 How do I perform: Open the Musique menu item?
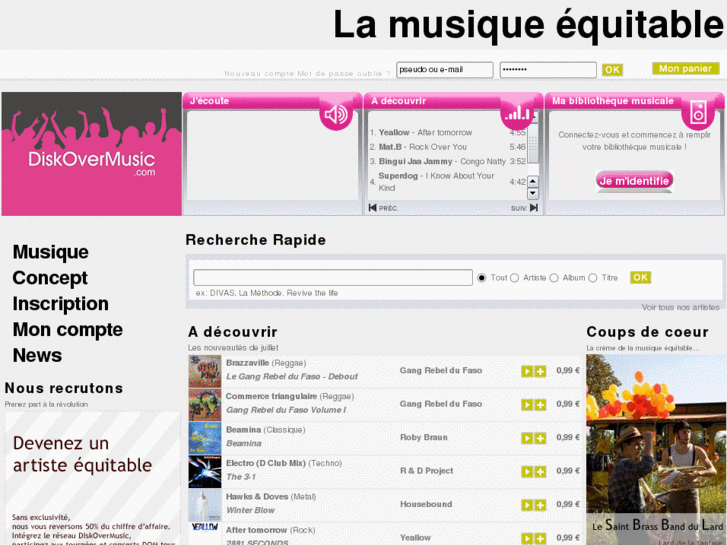tap(51, 252)
